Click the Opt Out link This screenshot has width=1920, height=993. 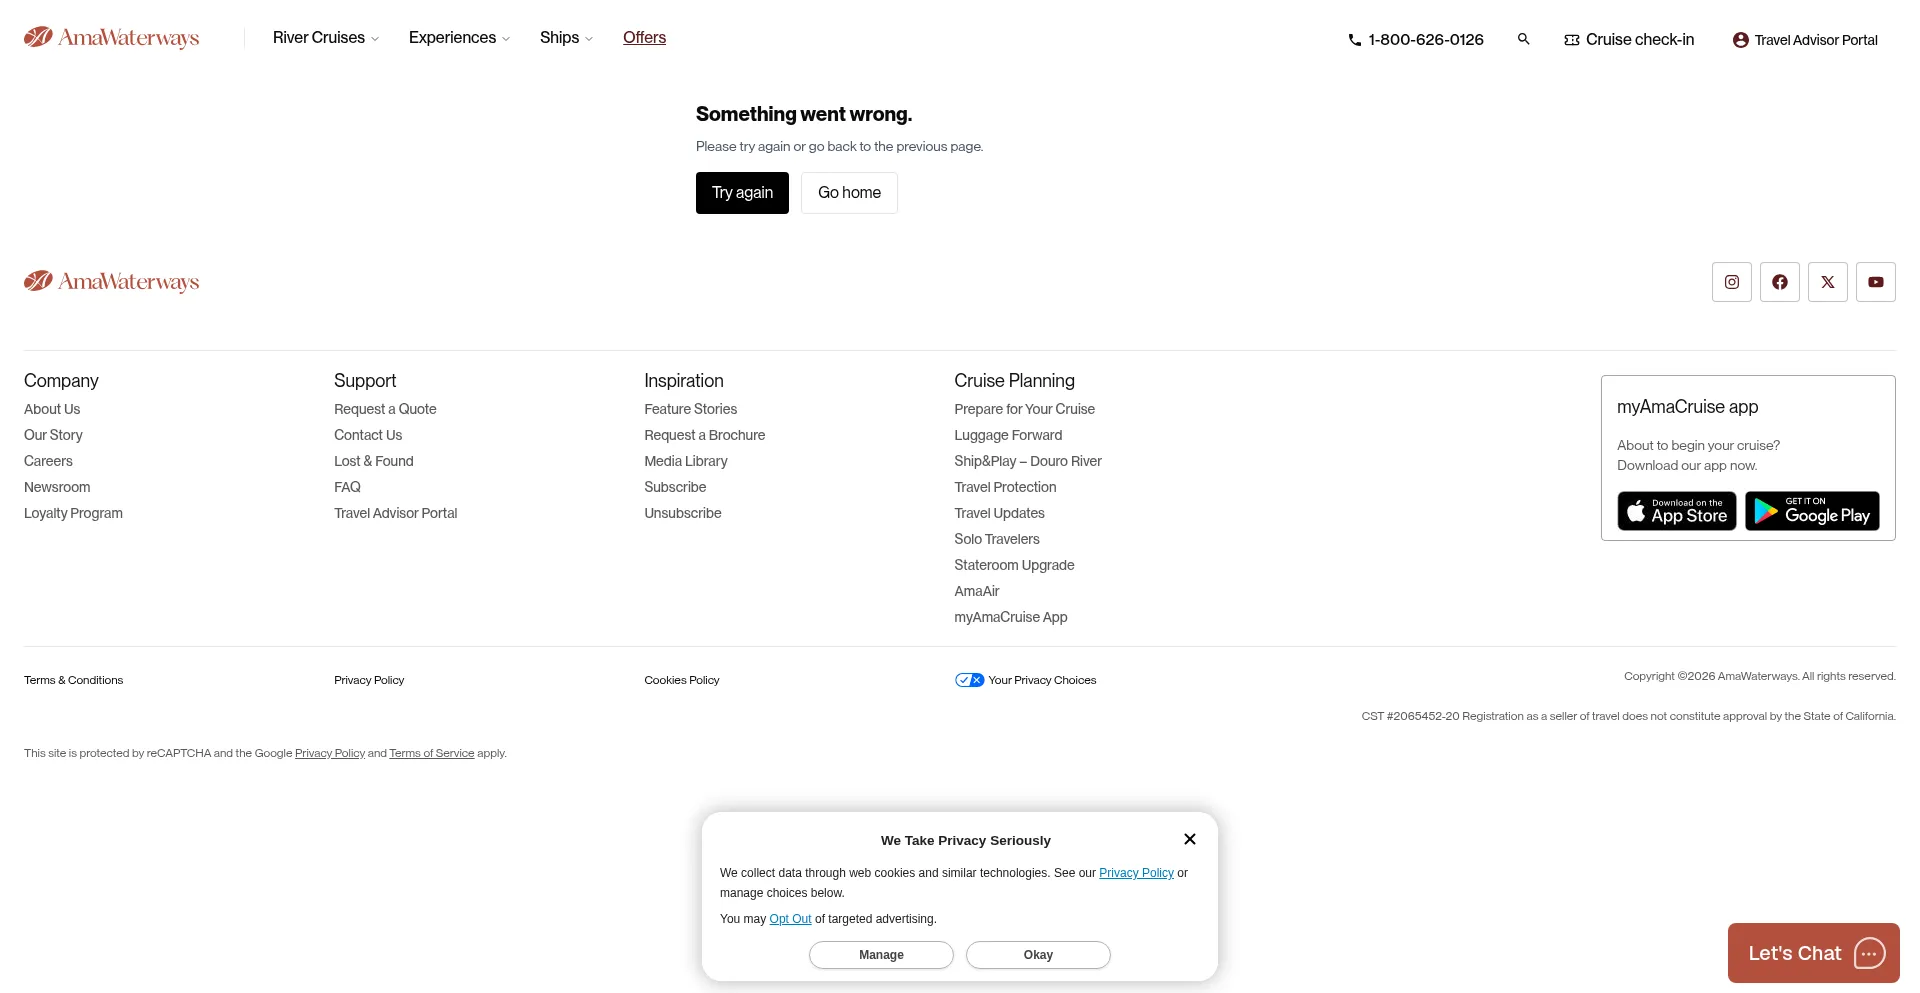(790, 919)
